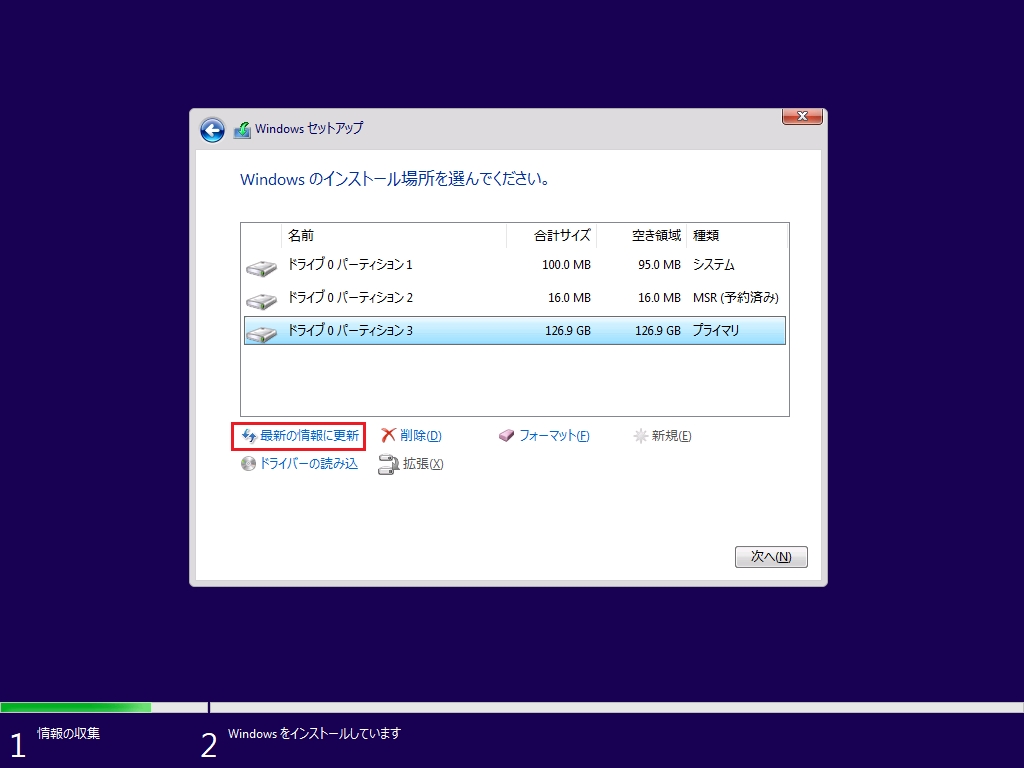The height and width of the screenshot is (768, 1024).
Task: Click the MSR (予約済み) type cell
Action: tap(736, 298)
